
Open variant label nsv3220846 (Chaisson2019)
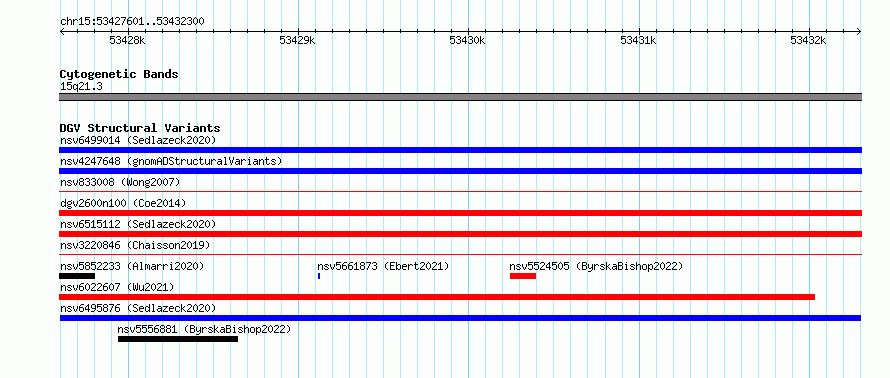click(135, 245)
